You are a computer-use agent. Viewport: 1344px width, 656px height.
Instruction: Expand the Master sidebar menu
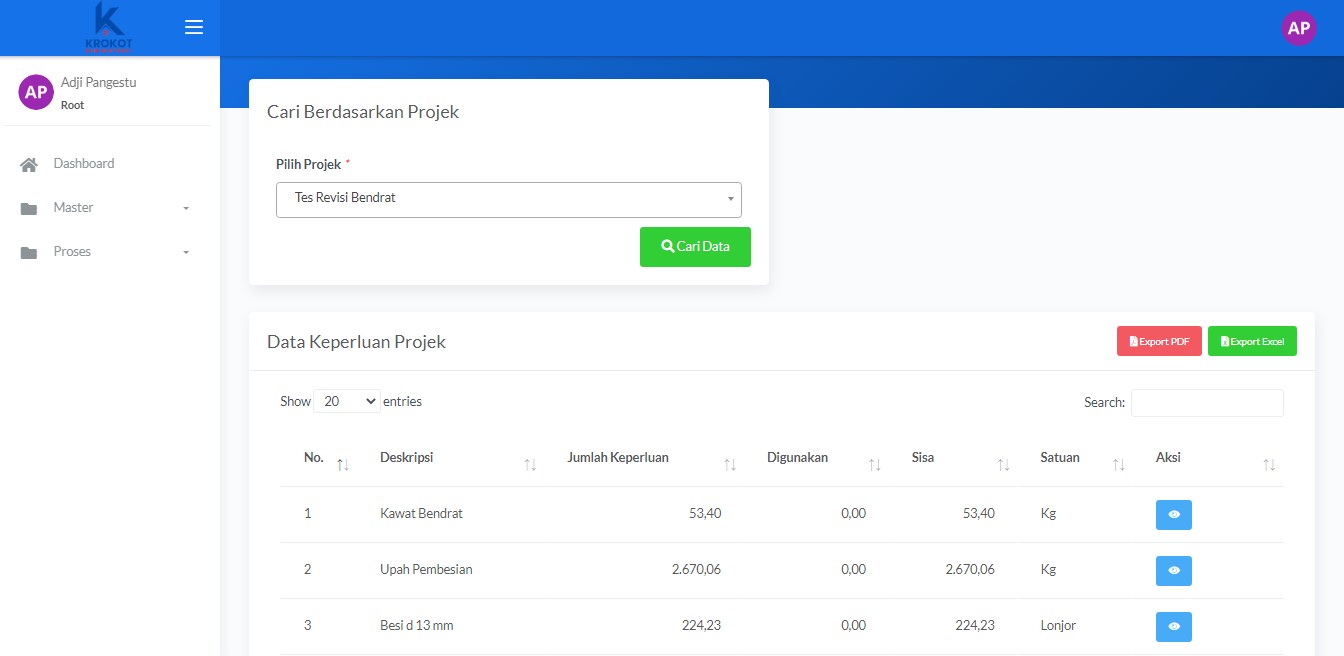pyautogui.click(x=105, y=208)
